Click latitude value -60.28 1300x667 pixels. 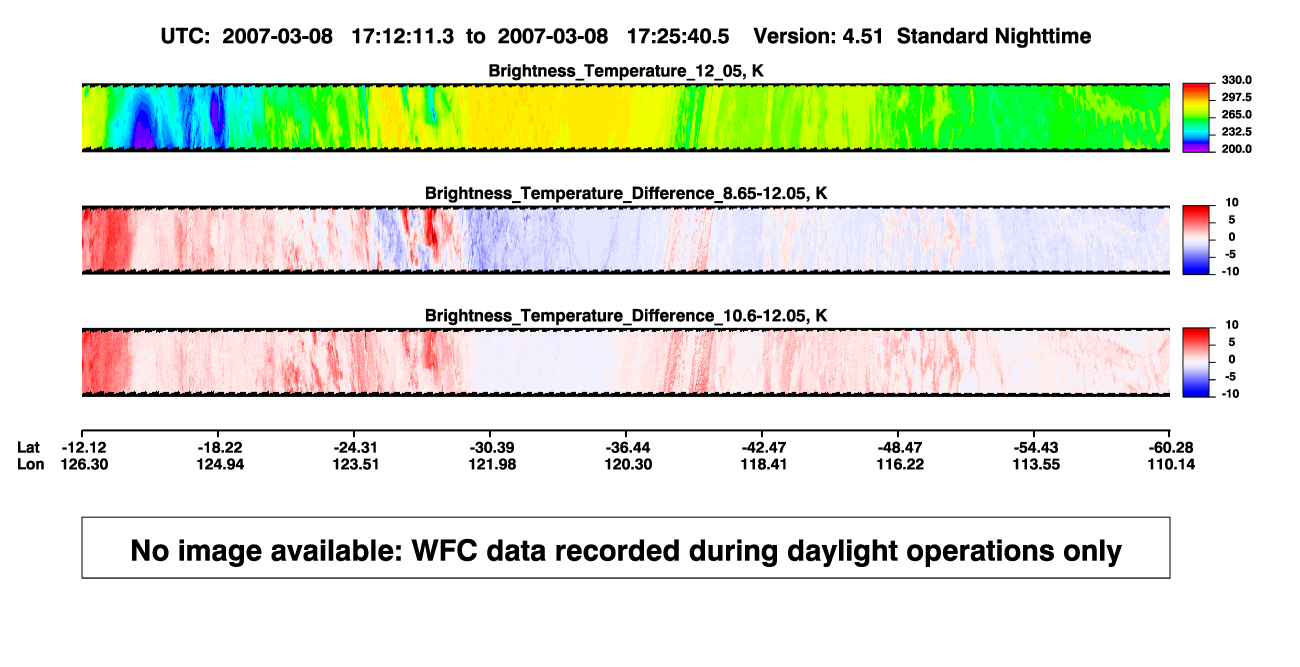tap(1172, 446)
